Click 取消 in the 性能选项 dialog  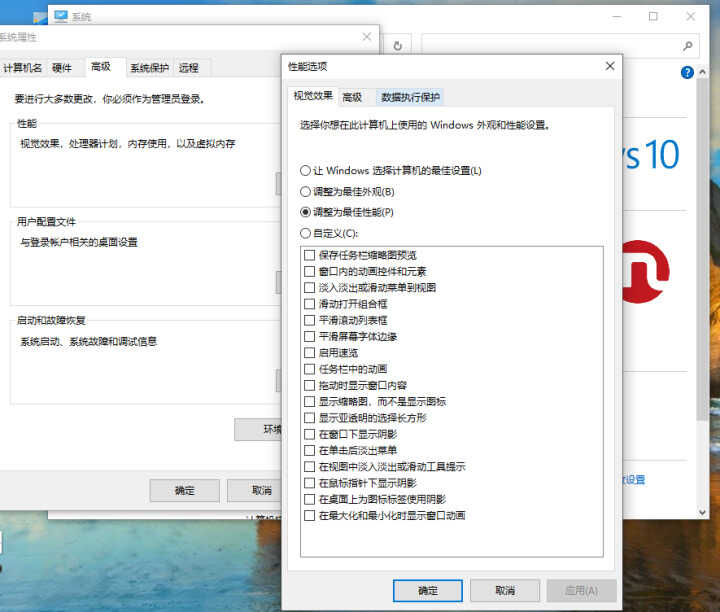(505, 590)
